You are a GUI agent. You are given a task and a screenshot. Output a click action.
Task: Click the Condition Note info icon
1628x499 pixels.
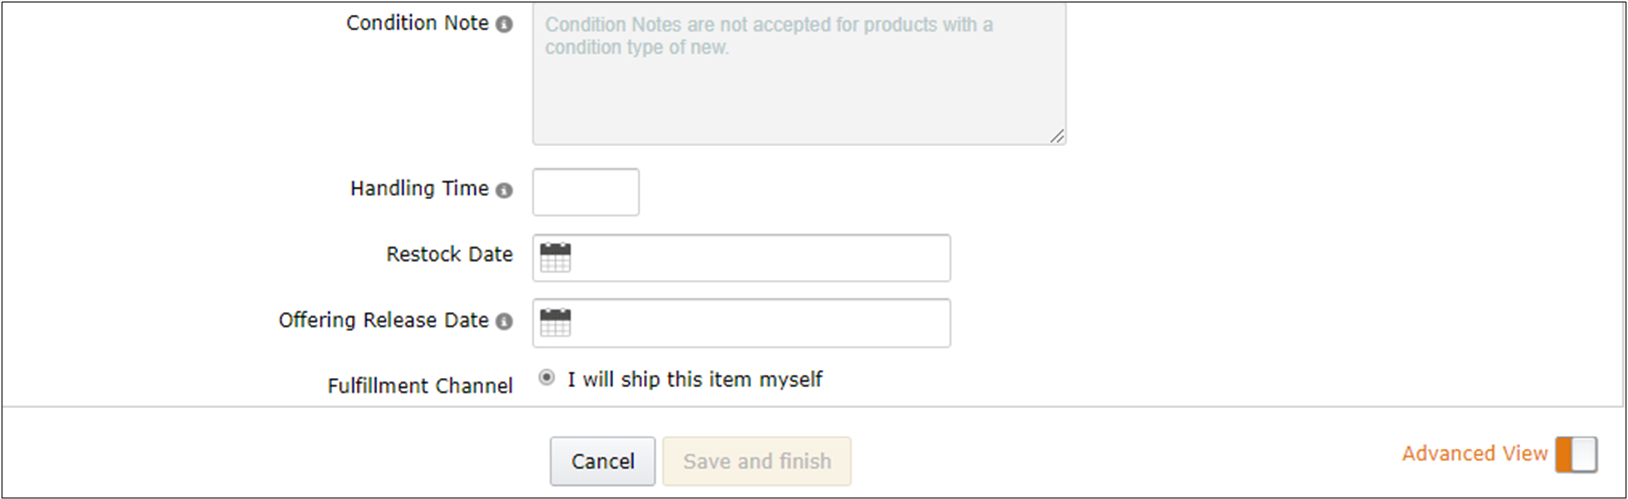504,24
